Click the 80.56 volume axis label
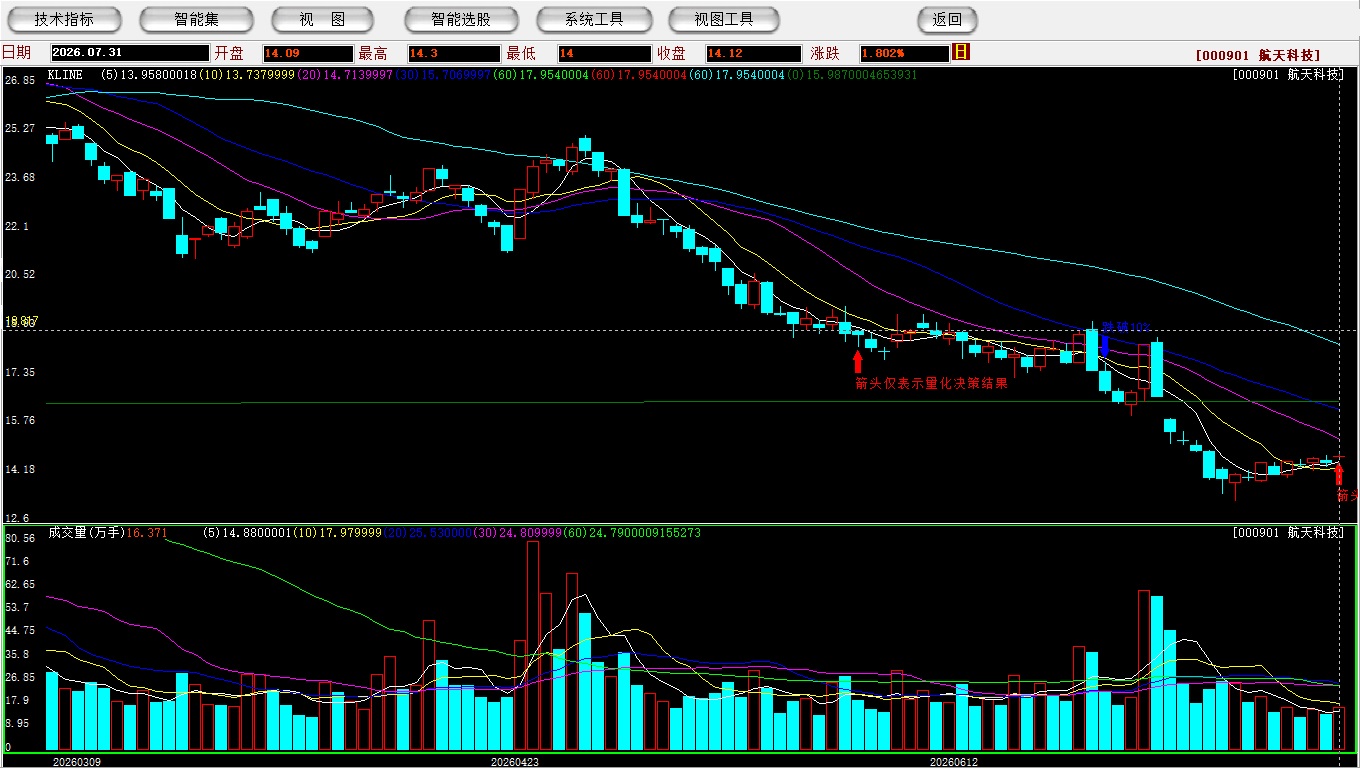The image size is (1360, 768). pos(20,538)
